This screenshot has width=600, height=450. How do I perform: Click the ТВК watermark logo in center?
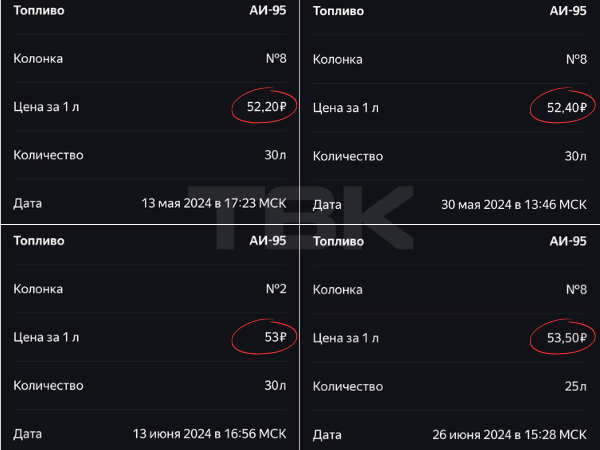[x=300, y=217]
